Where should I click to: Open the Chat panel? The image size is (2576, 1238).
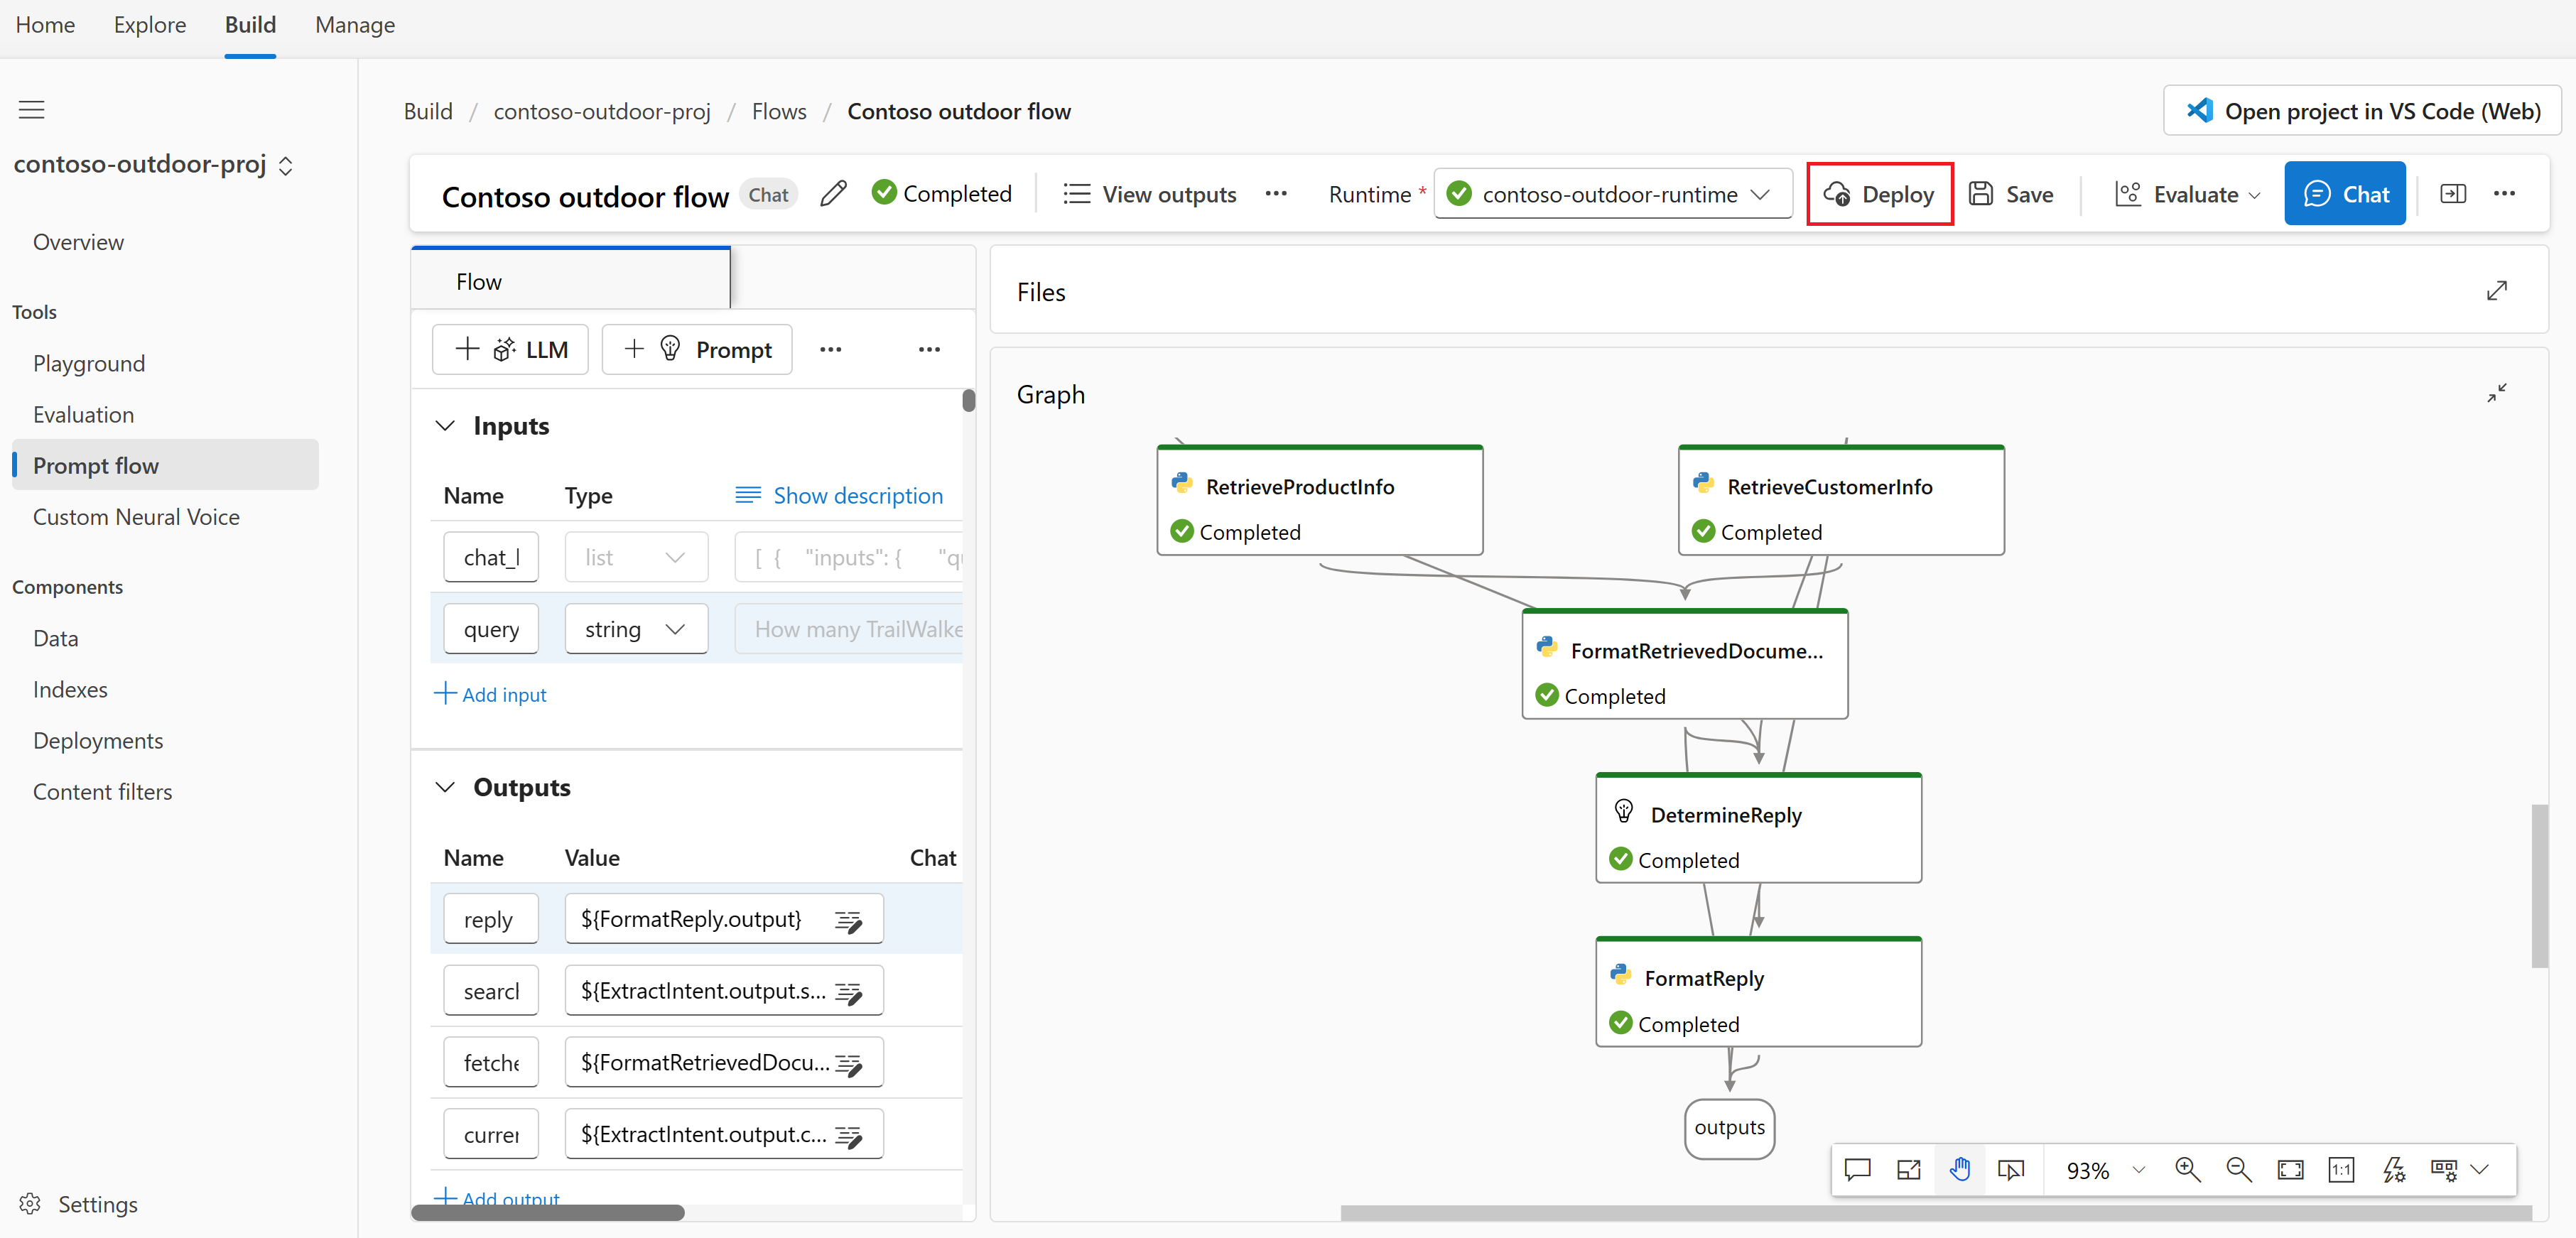coord(2345,194)
